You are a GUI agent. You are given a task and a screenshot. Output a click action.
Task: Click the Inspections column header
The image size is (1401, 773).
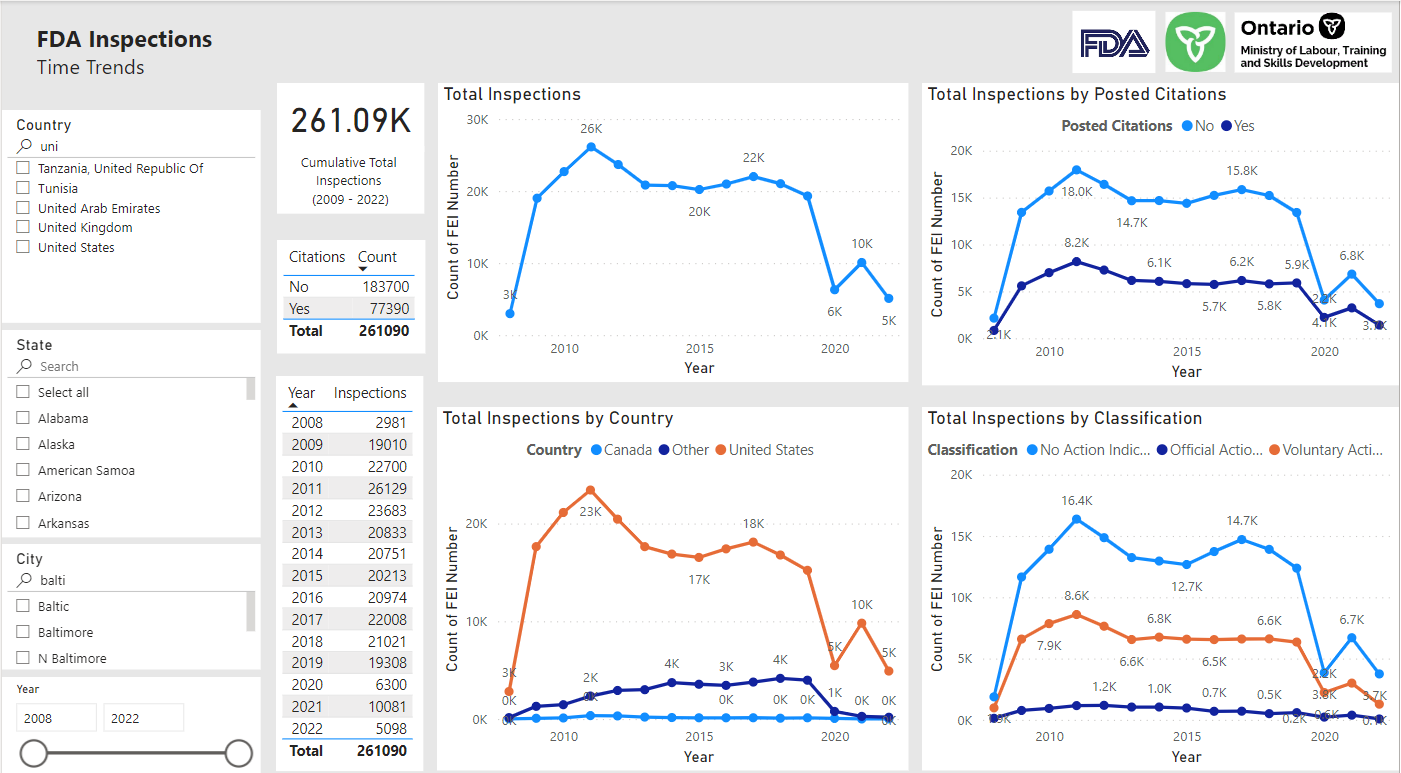pos(370,393)
